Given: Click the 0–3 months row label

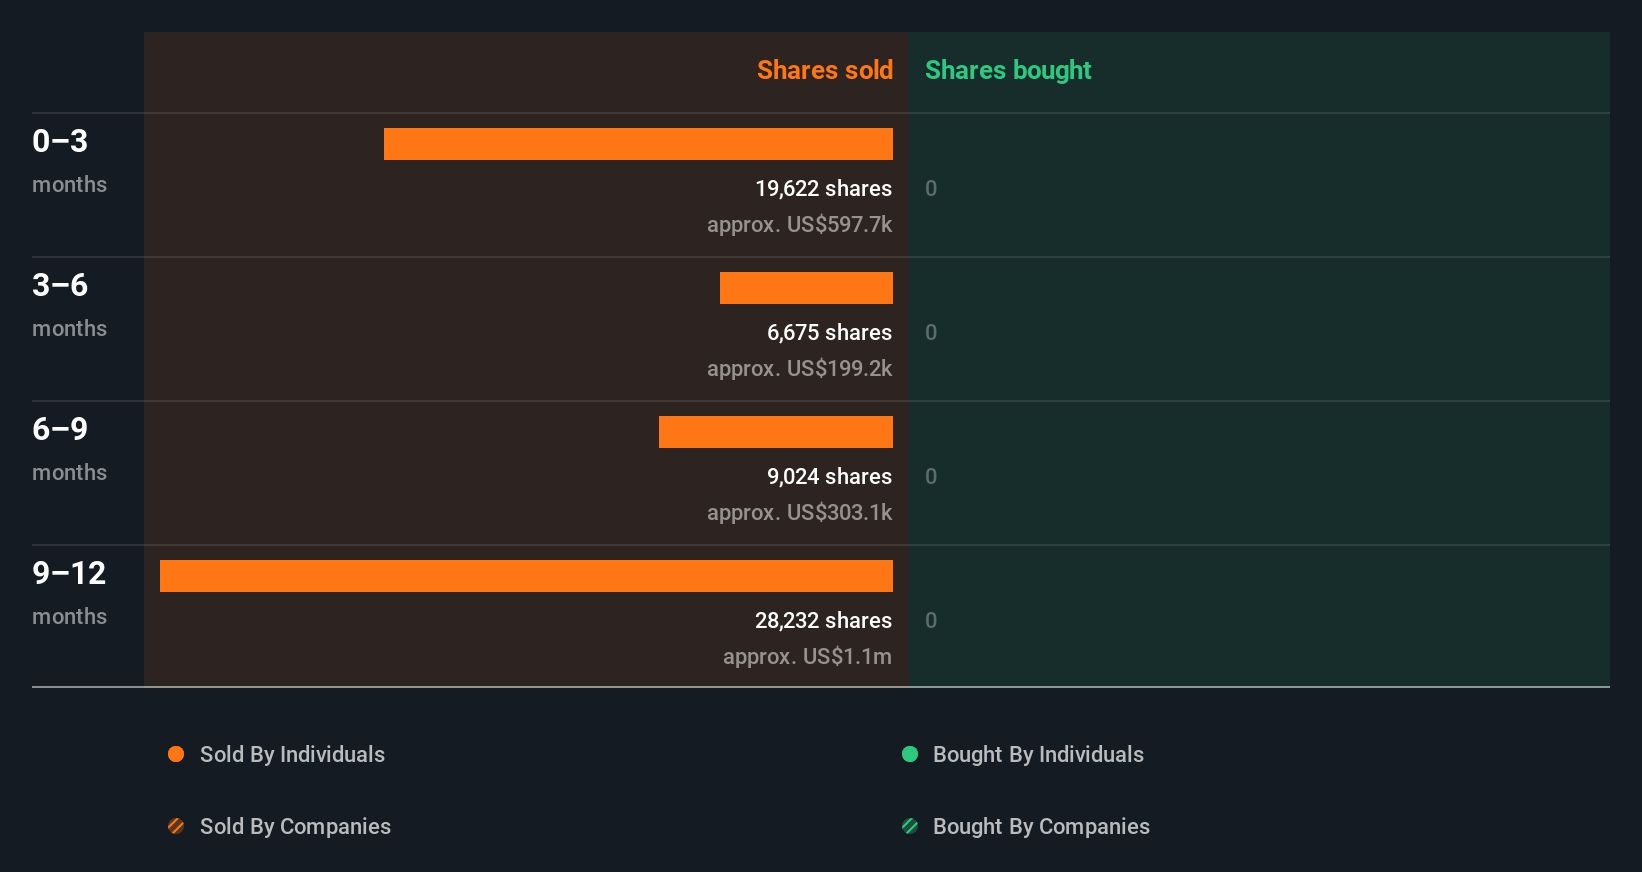Looking at the screenshot, I should (x=69, y=160).
